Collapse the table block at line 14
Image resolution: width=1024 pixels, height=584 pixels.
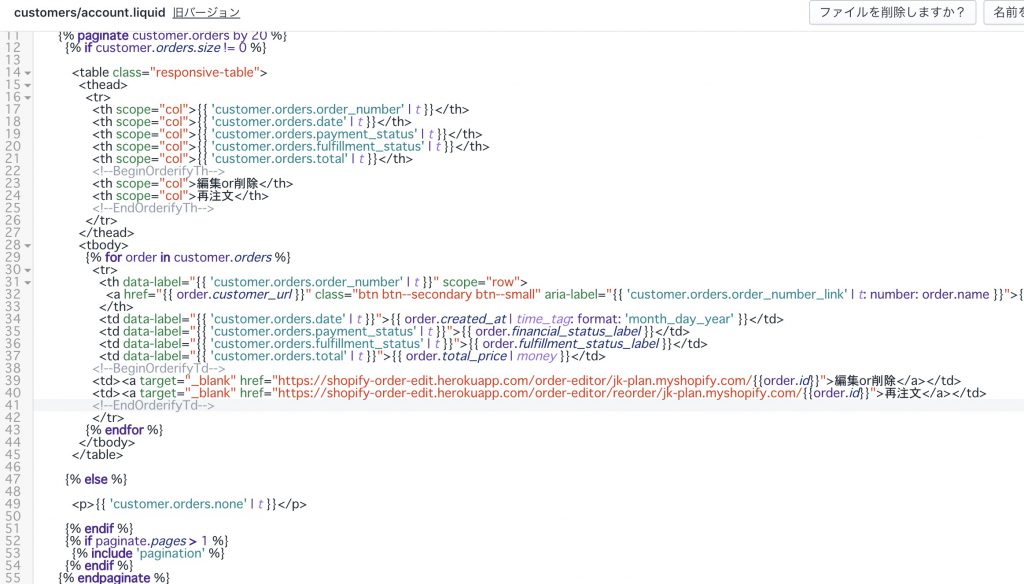28,73
